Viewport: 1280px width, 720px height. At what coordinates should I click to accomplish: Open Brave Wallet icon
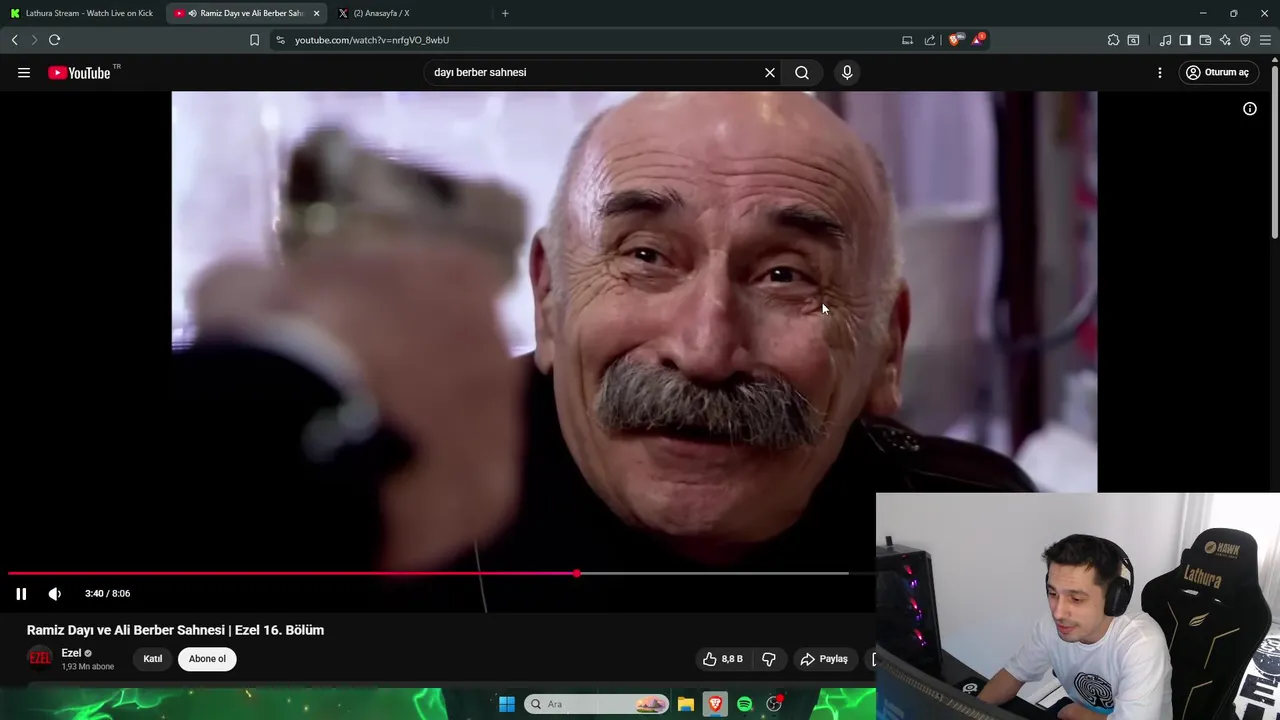1205,40
